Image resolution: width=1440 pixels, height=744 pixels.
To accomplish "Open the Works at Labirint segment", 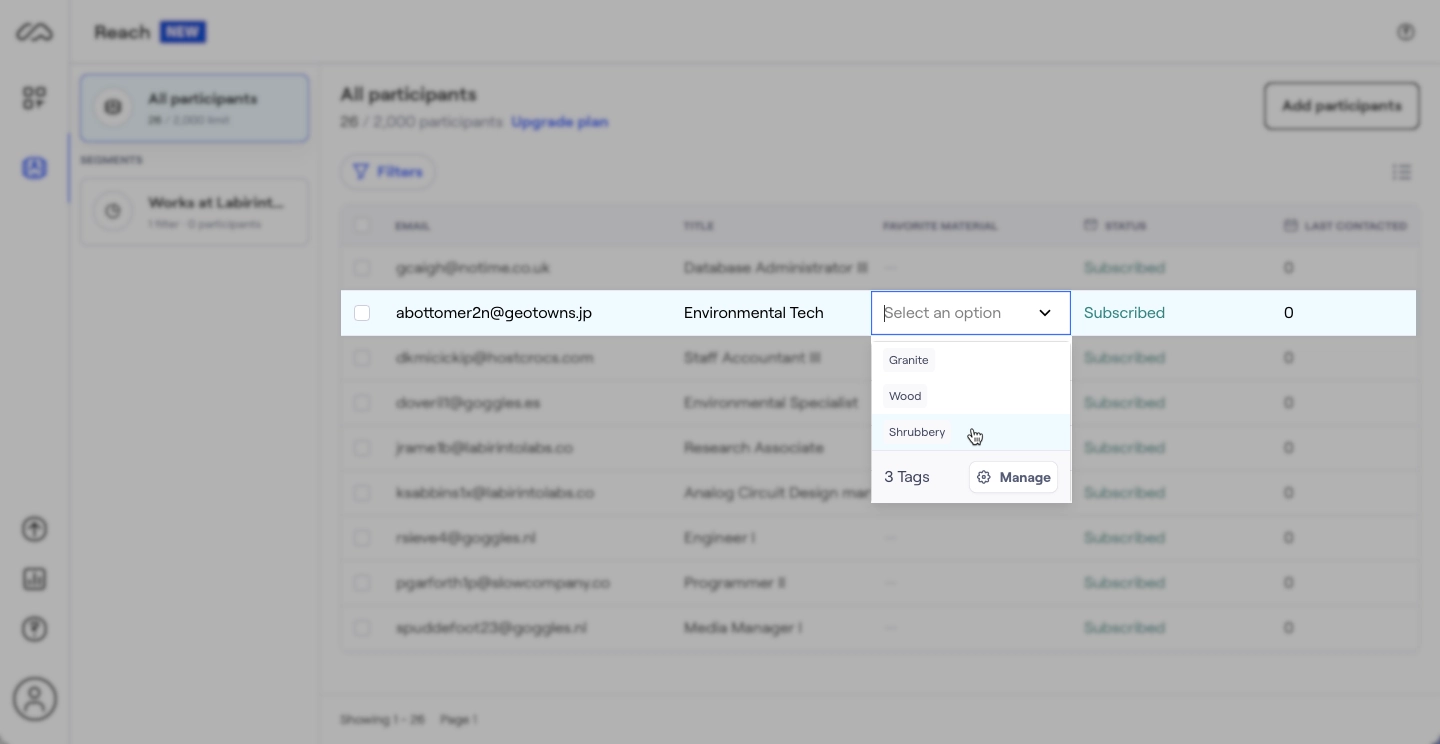I will [194, 211].
